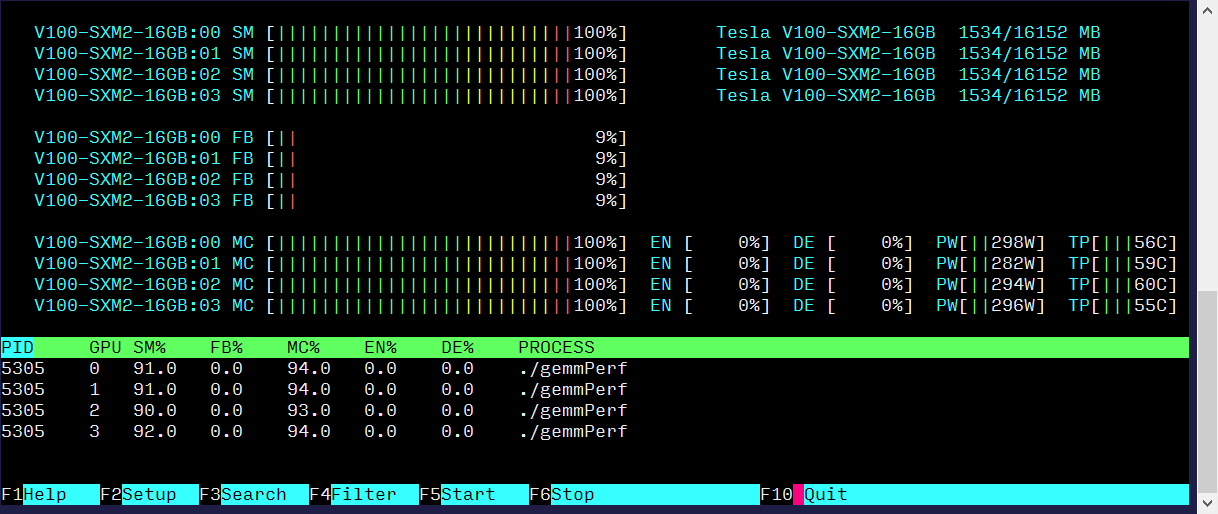The height and width of the screenshot is (514, 1218).
Task: Click the PROCESS column header
Action: [556, 348]
